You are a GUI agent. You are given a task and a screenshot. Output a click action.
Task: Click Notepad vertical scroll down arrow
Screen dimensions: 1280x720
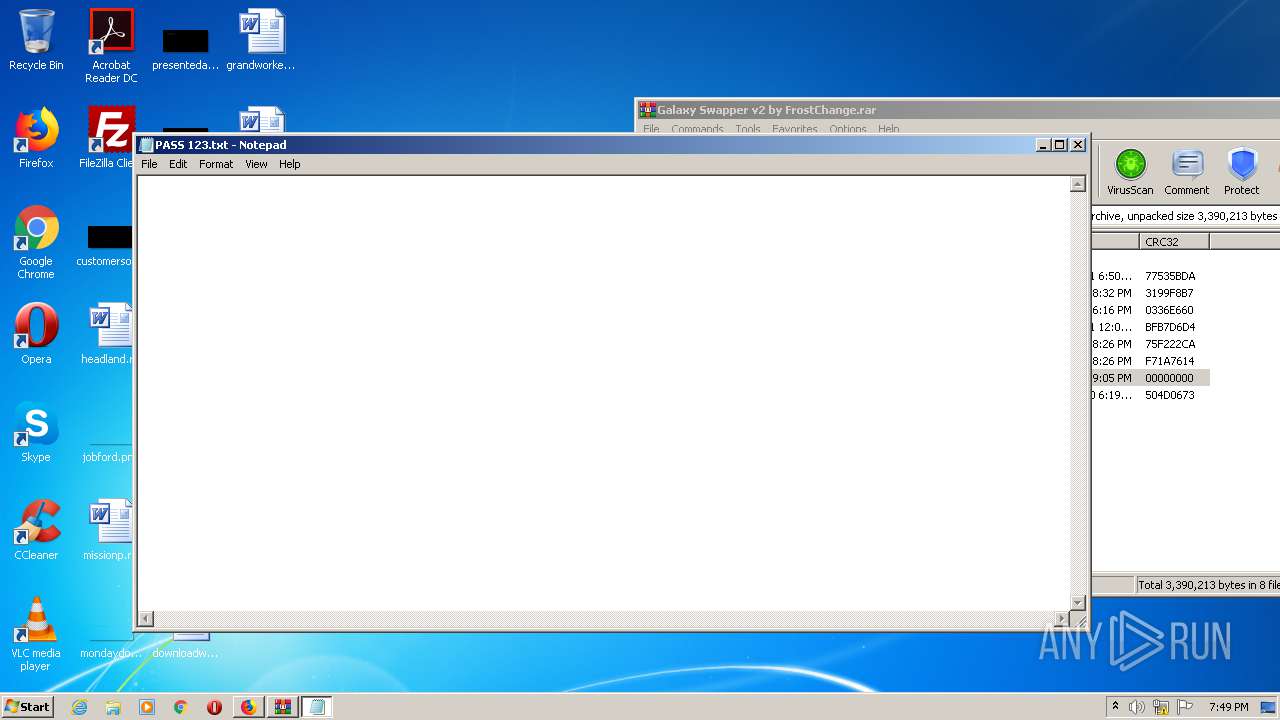1078,602
